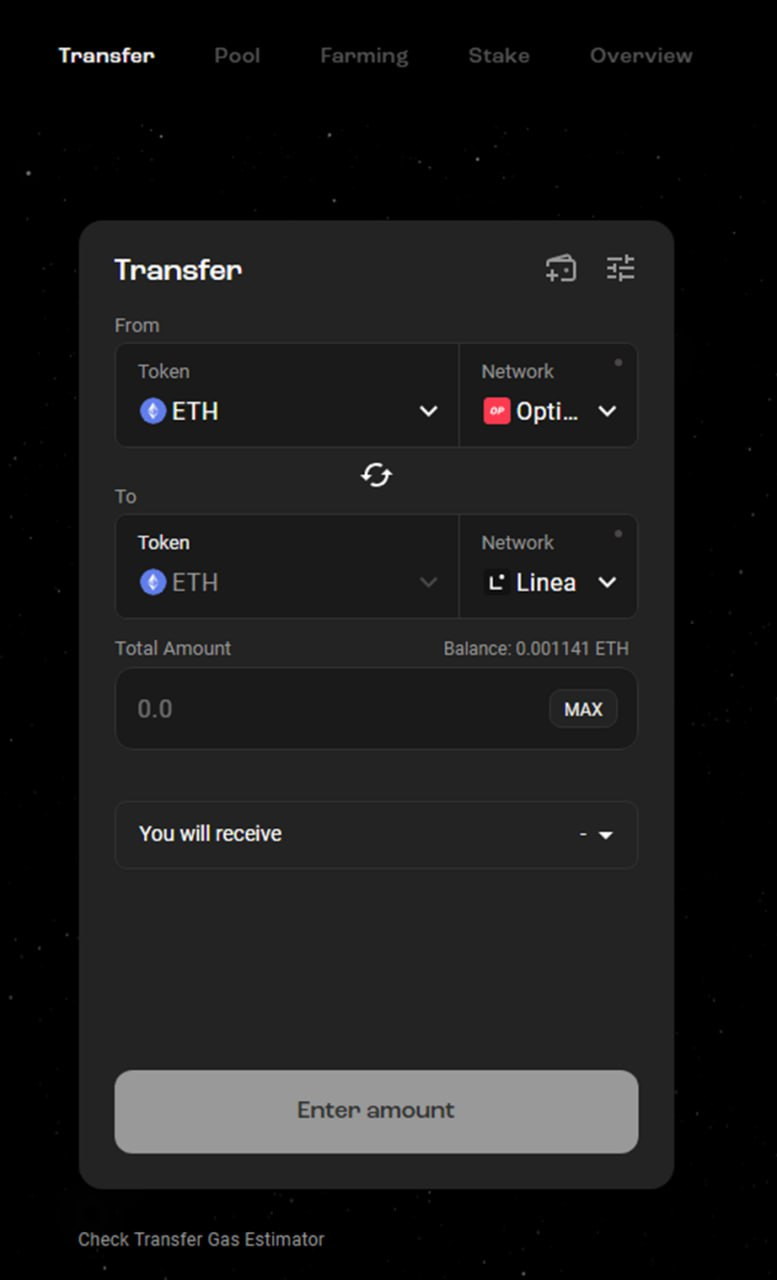
Task: Open the add wallet icon
Action: pos(561,269)
